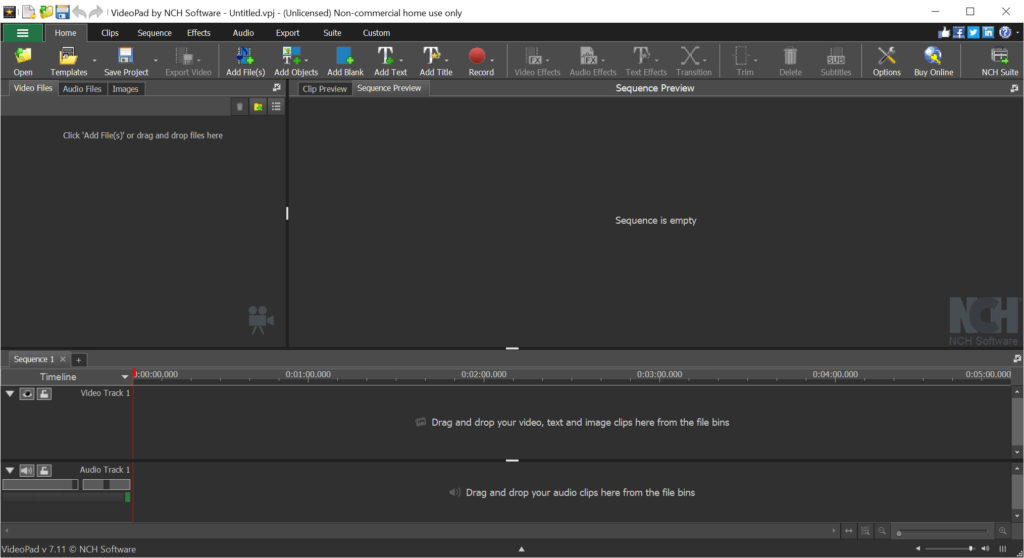This screenshot has width=1024, height=558.
Task: Add a new sequence with plus button
Action: point(78,360)
